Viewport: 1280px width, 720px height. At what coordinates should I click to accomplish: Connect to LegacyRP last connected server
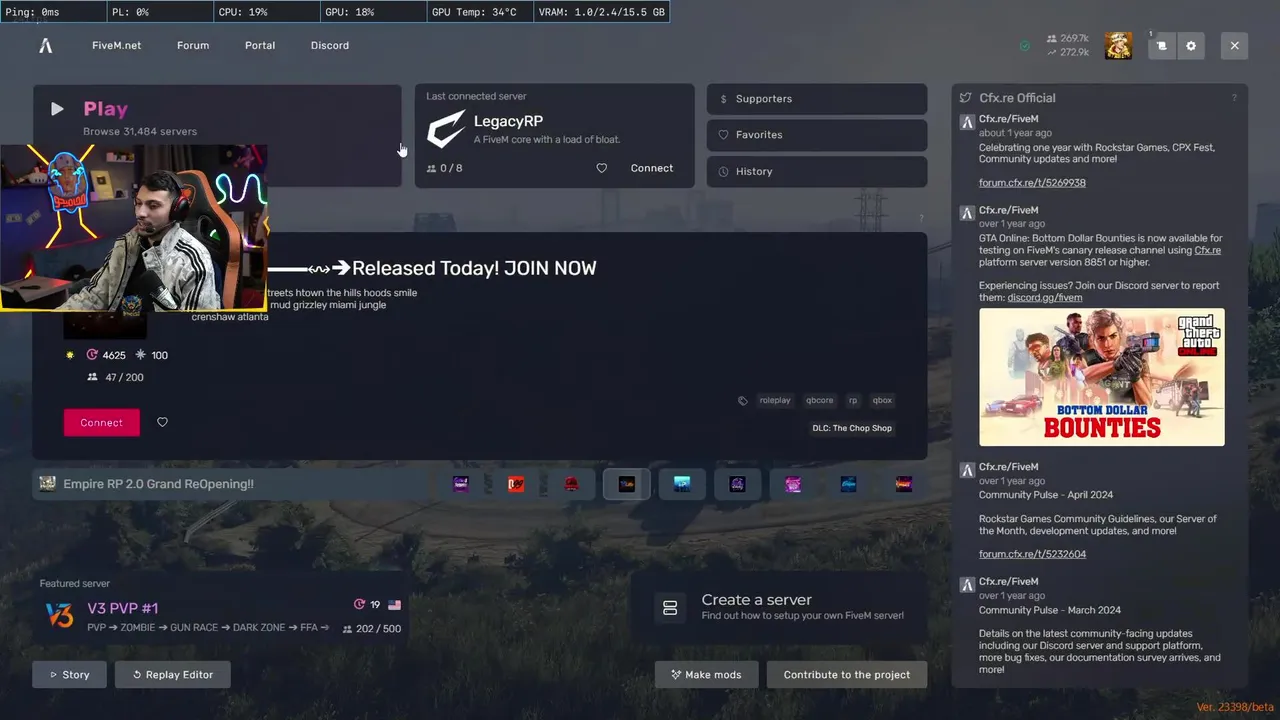pyautogui.click(x=652, y=168)
